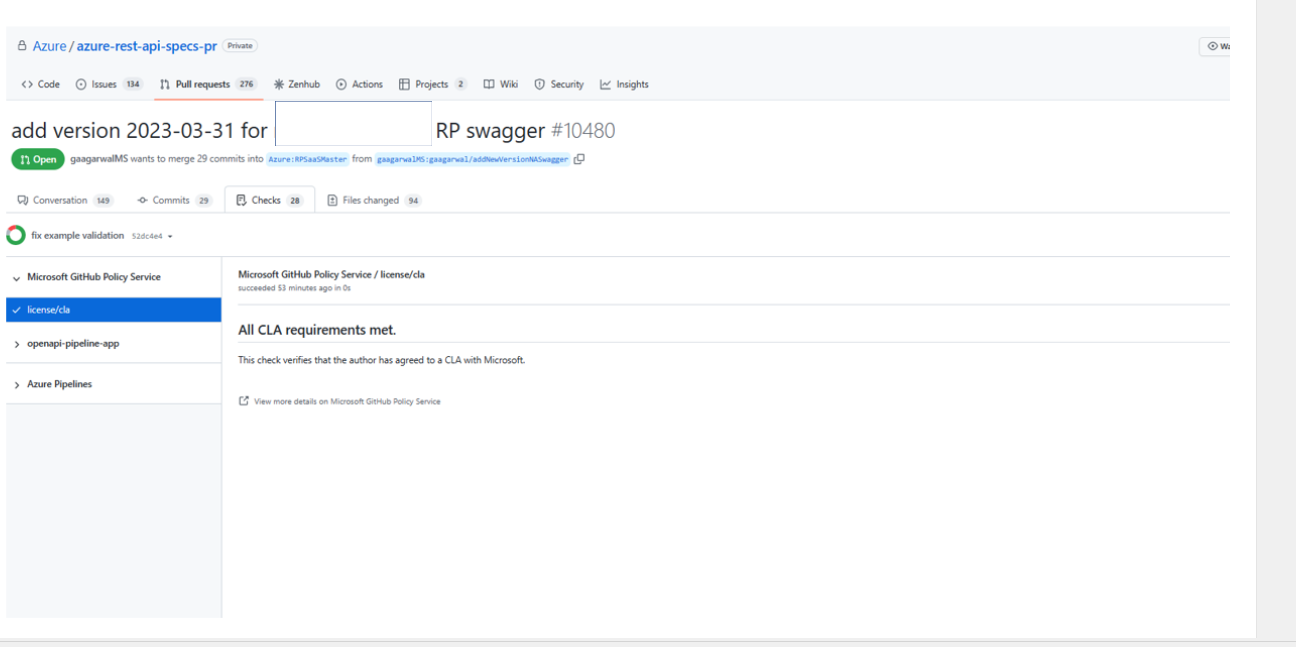Click the fix example validation commit title
The image size is (1296, 647).
pyautogui.click(x=78, y=236)
